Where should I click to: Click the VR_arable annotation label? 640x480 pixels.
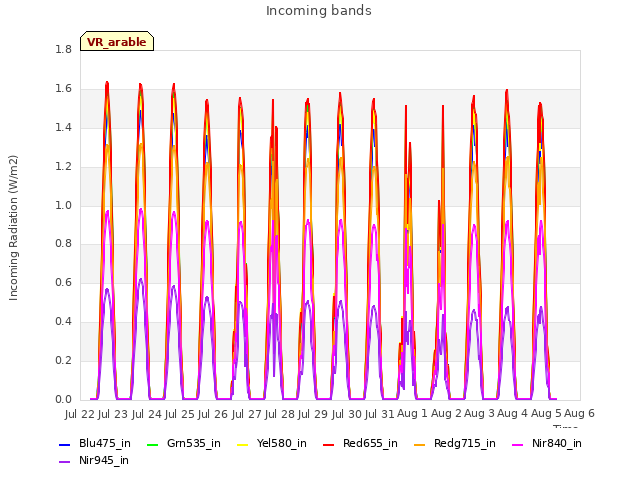tap(117, 41)
